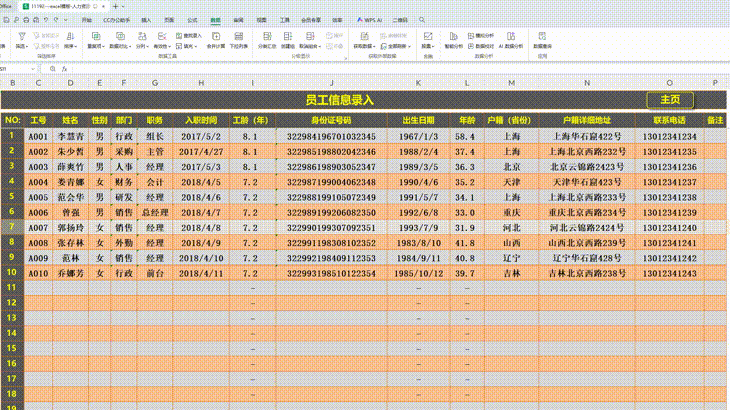Click the Data Compare (数据对比) icon
The width and height of the screenshot is (730, 410).
[x=120, y=36]
